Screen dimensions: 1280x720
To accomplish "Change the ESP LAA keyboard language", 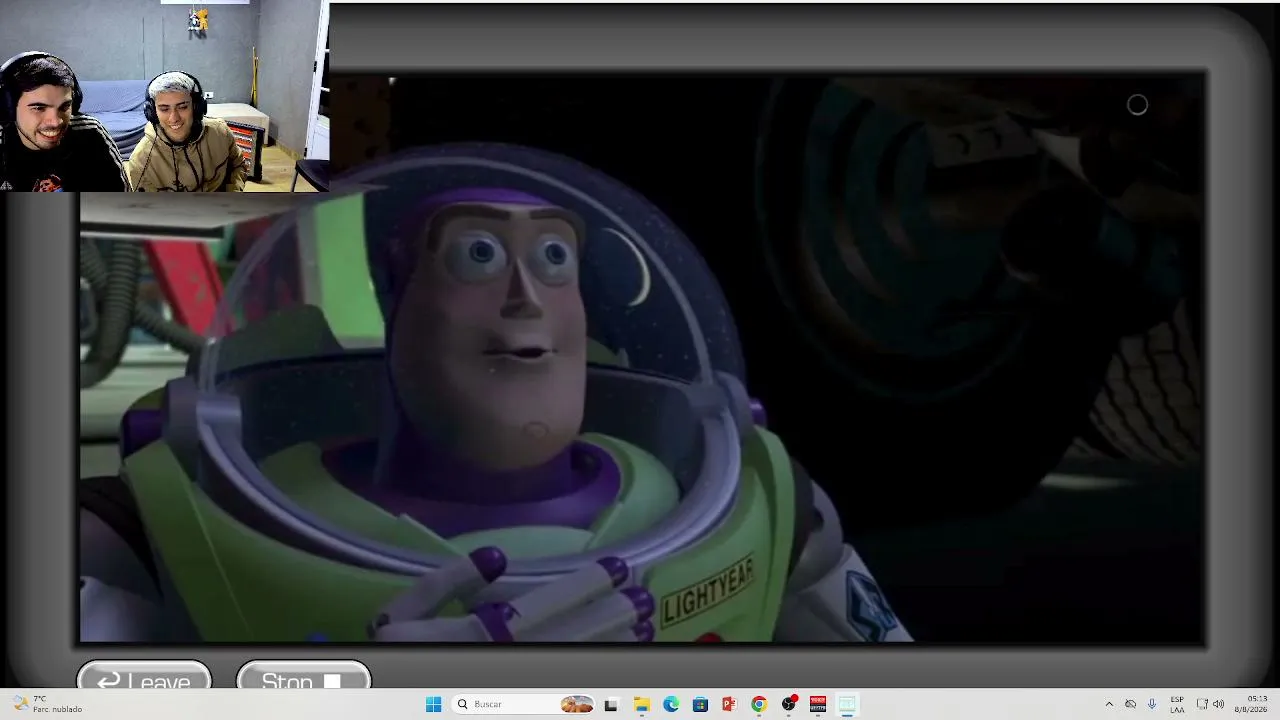I will point(1177,704).
